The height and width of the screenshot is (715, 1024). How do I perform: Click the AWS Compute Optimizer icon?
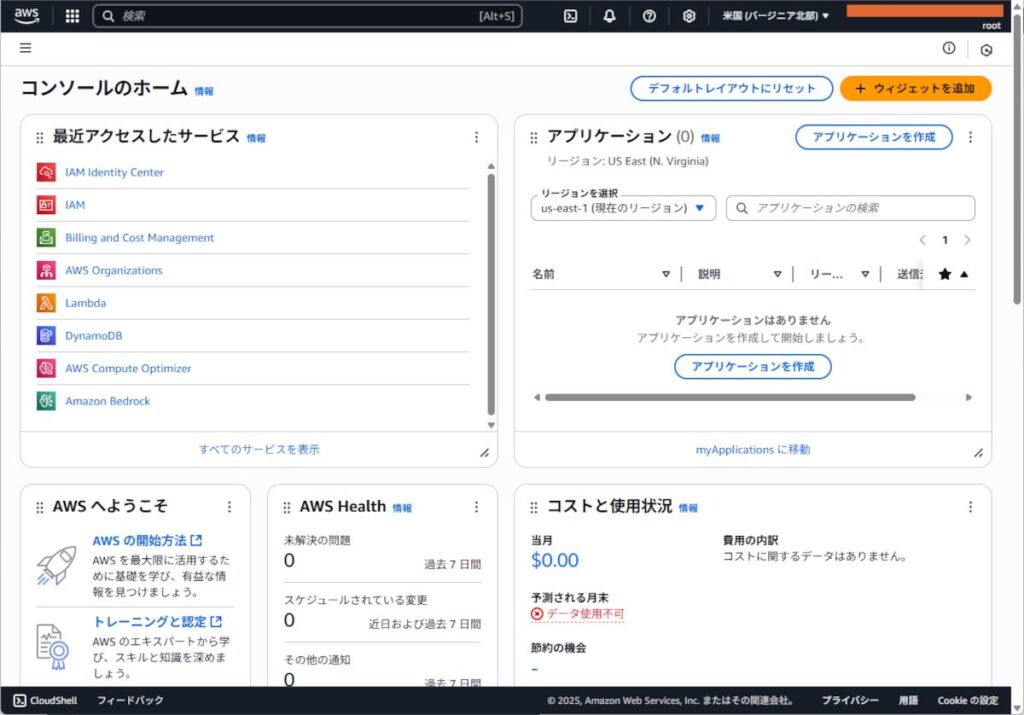pos(46,368)
